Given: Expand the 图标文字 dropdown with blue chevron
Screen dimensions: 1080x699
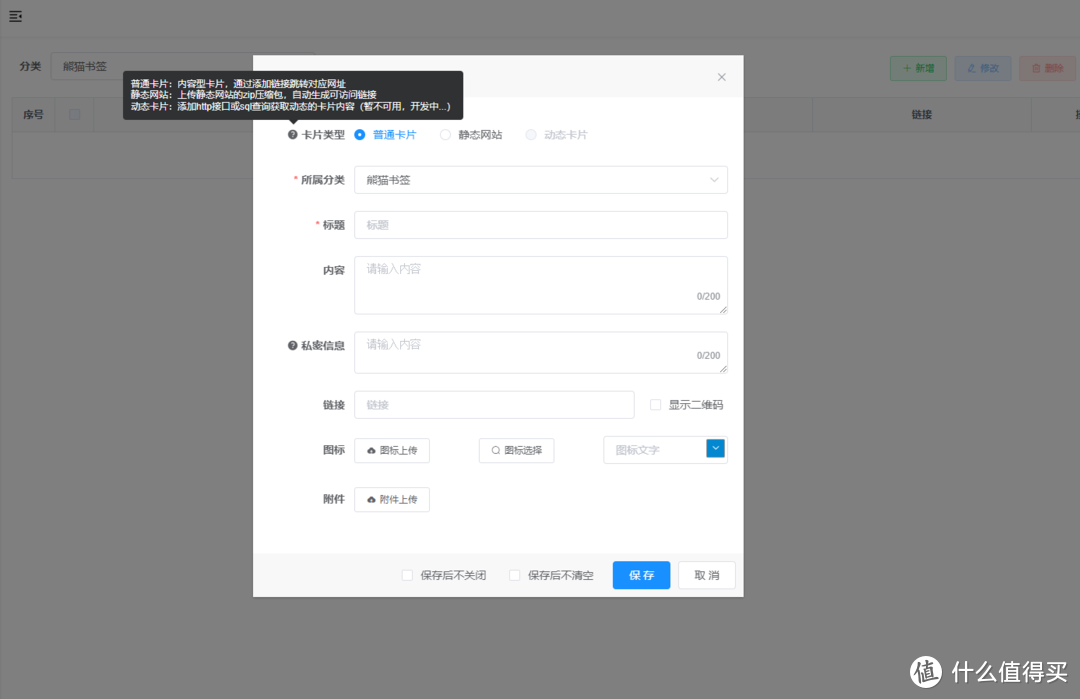Looking at the screenshot, I should click(715, 449).
